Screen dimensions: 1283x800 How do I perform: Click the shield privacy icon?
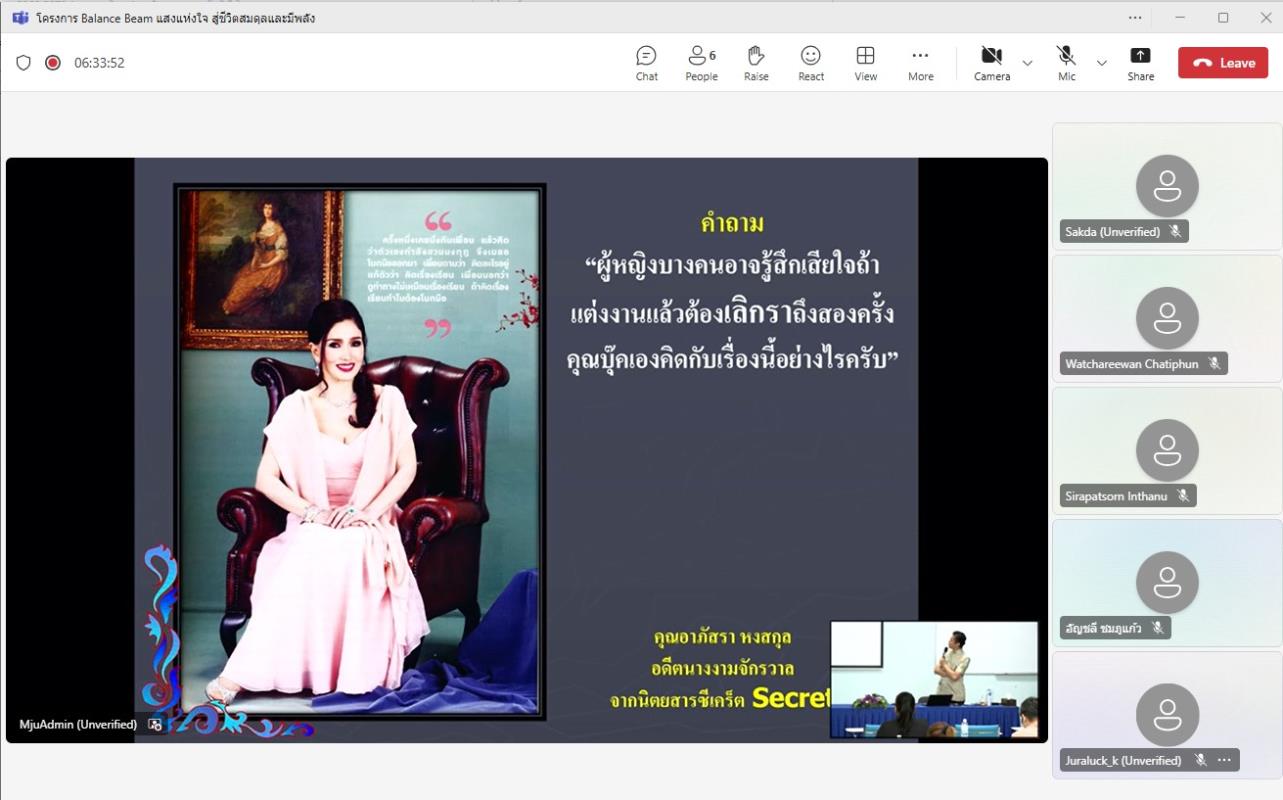23,63
